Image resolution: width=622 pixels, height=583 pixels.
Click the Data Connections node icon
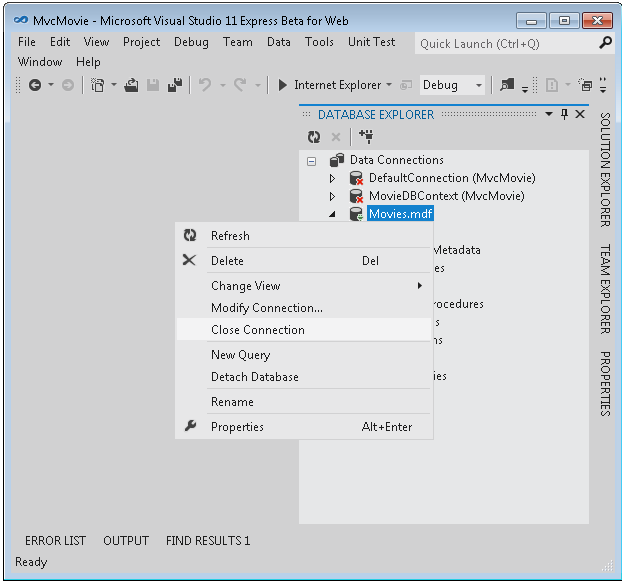pos(337,160)
